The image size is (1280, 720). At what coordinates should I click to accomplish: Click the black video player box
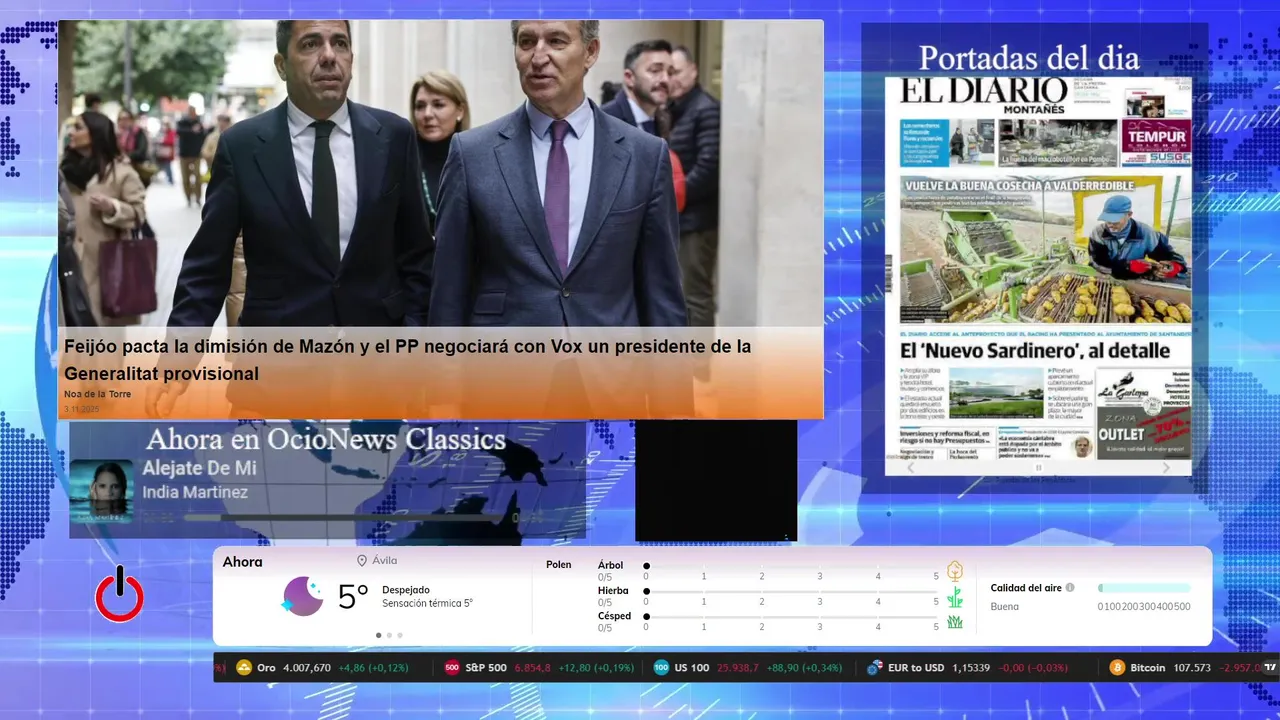point(716,481)
